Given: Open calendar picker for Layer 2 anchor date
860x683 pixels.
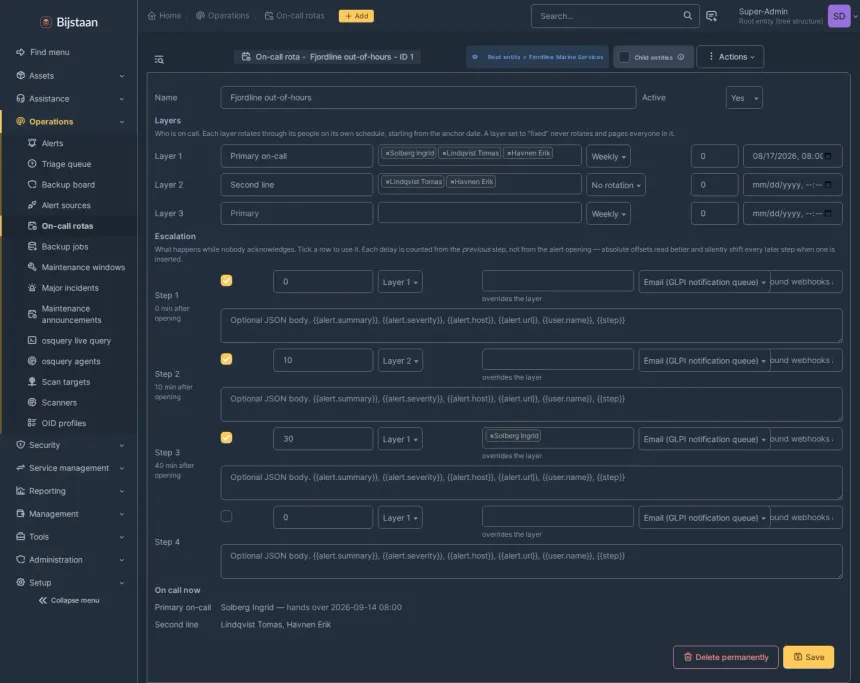Looking at the screenshot, I should point(828,185).
